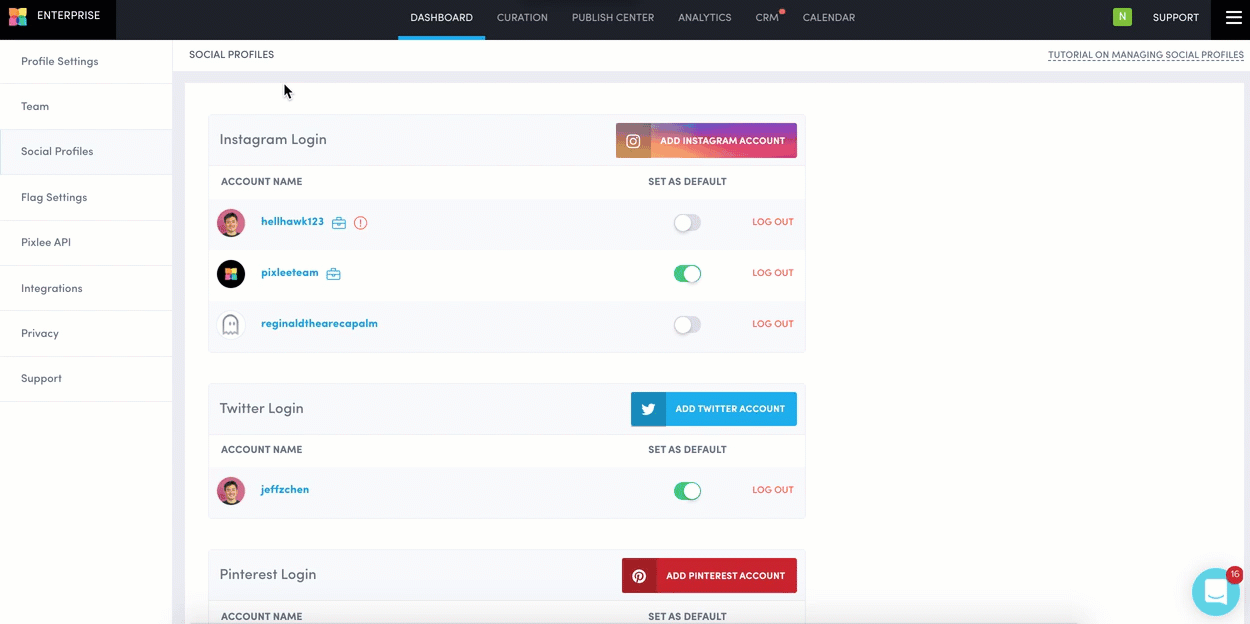This screenshot has width=1250, height=624.
Task: Toggle reginaldthearecapalm default switch
Action: click(x=687, y=325)
